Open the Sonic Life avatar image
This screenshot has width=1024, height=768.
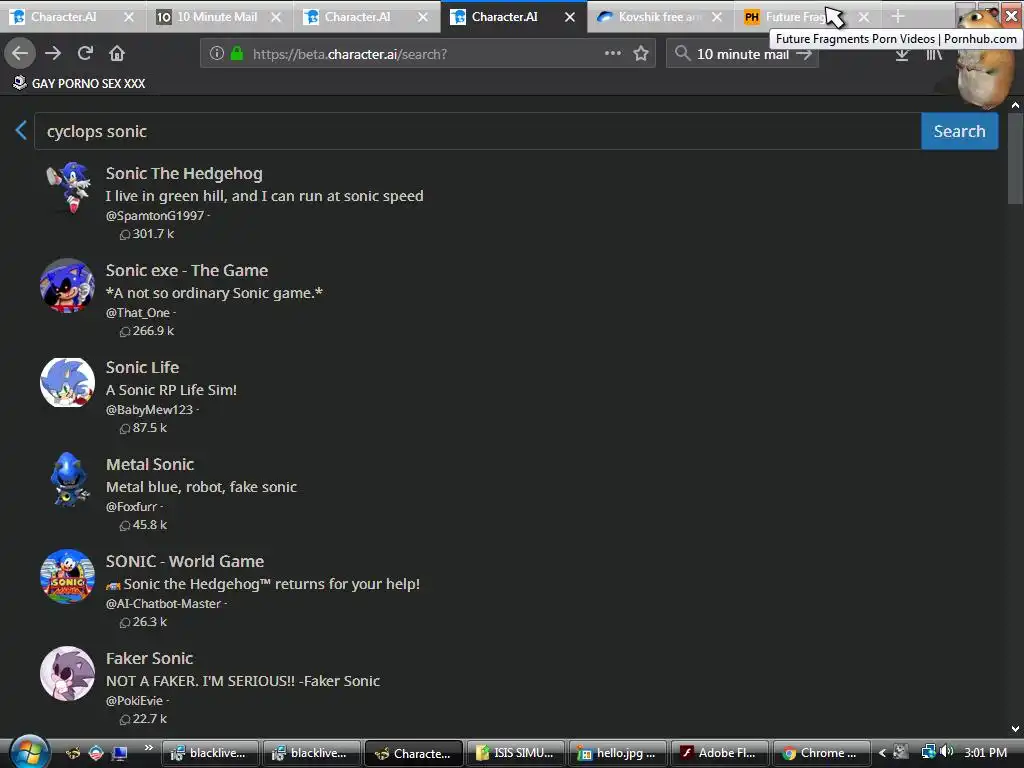[x=67, y=383]
